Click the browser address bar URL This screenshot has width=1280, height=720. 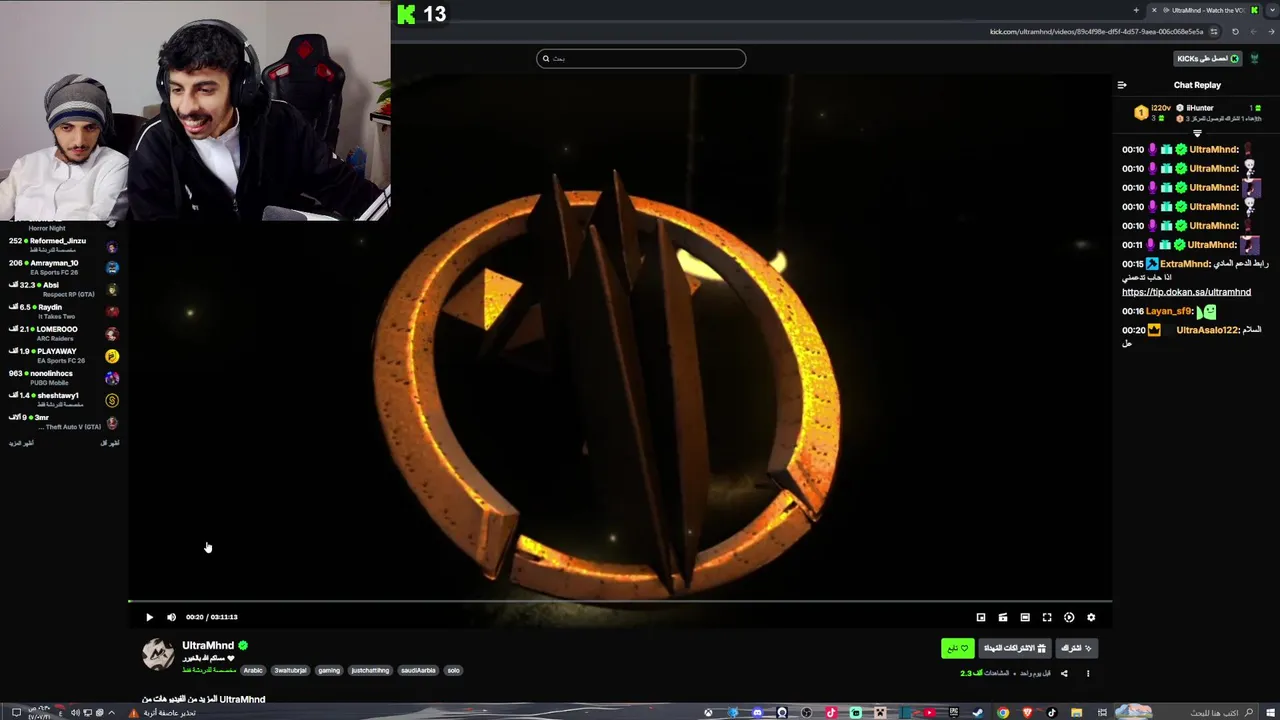[x=1096, y=32]
